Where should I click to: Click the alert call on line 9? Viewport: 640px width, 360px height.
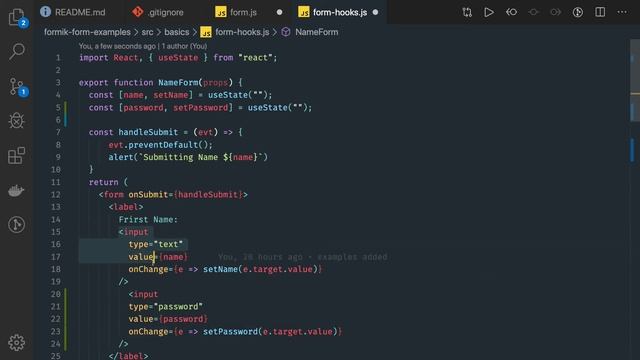tap(188, 157)
